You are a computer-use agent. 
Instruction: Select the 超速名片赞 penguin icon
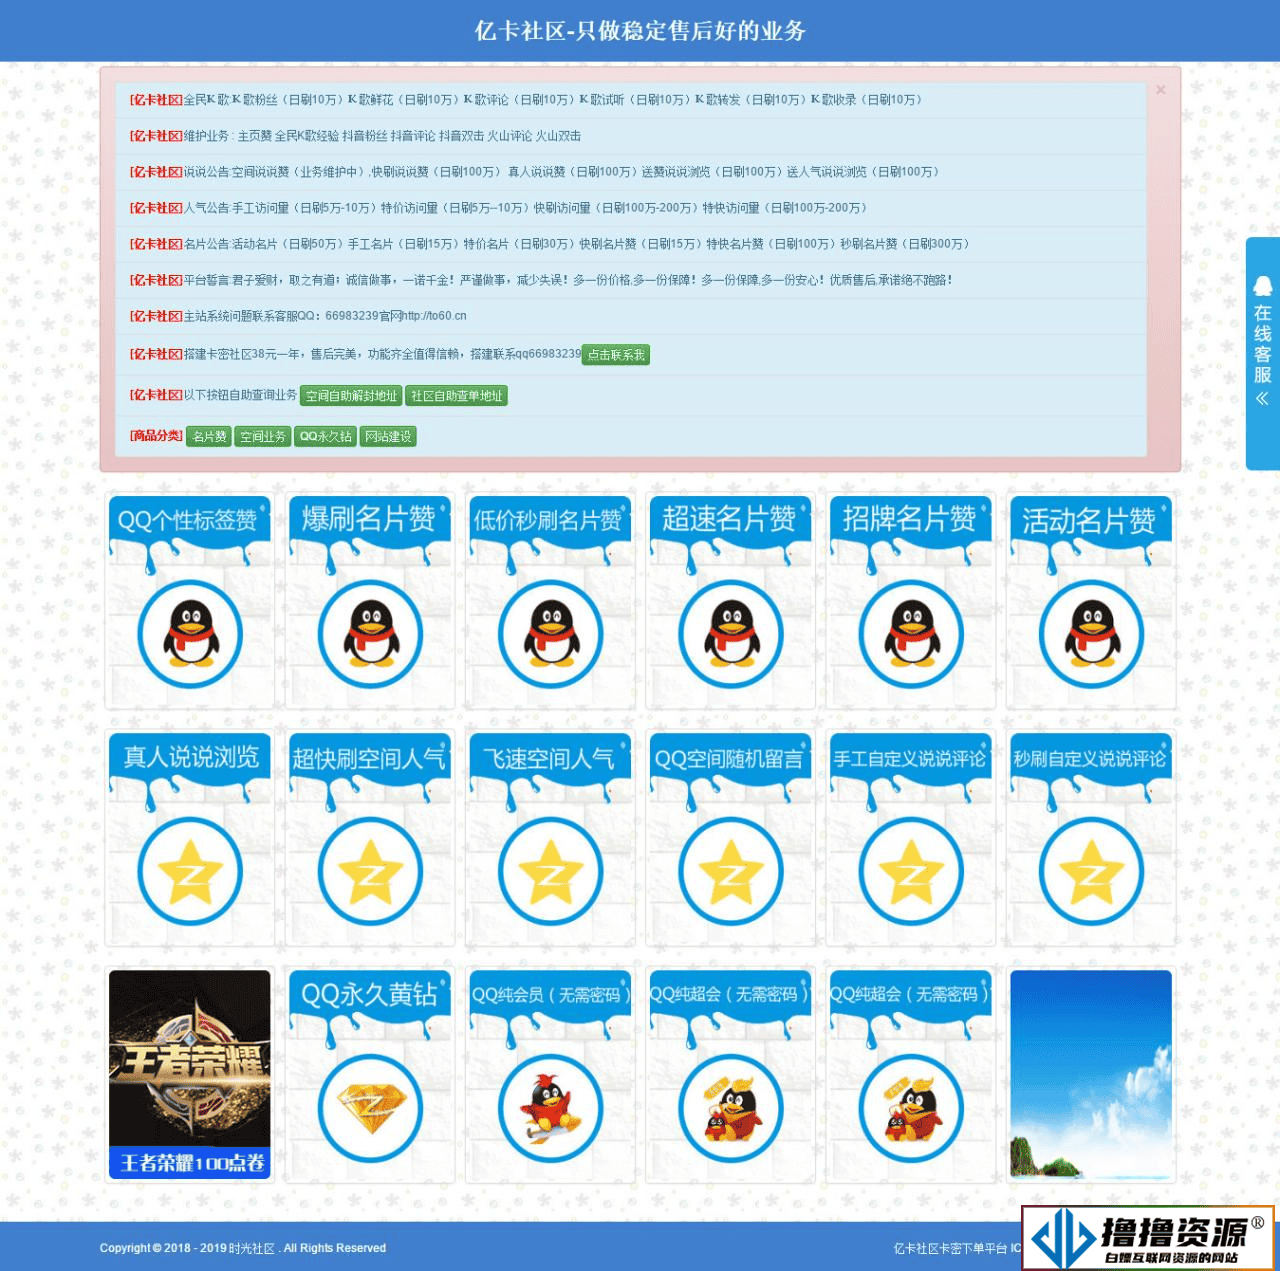(731, 634)
